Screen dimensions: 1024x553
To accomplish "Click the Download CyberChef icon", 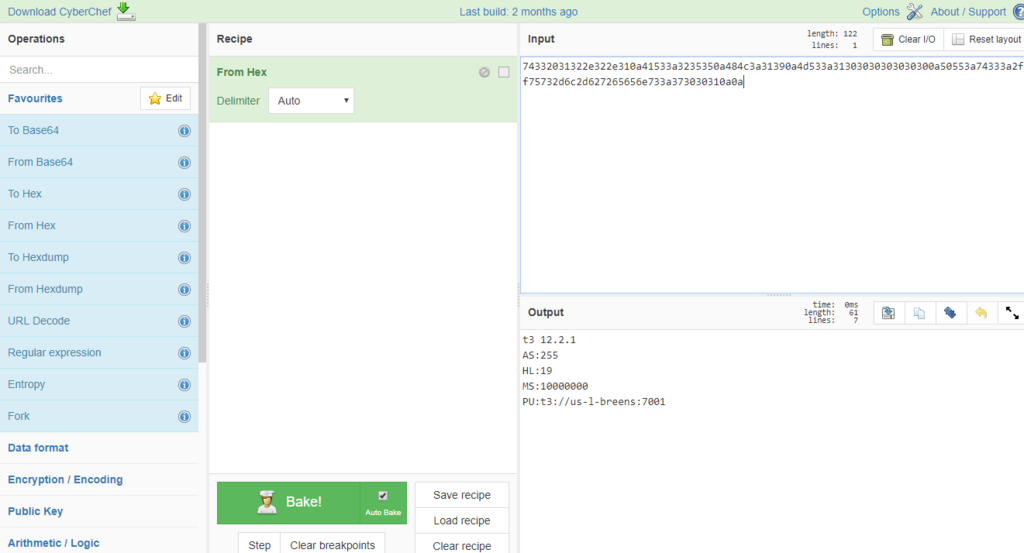I will tap(125, 11).
